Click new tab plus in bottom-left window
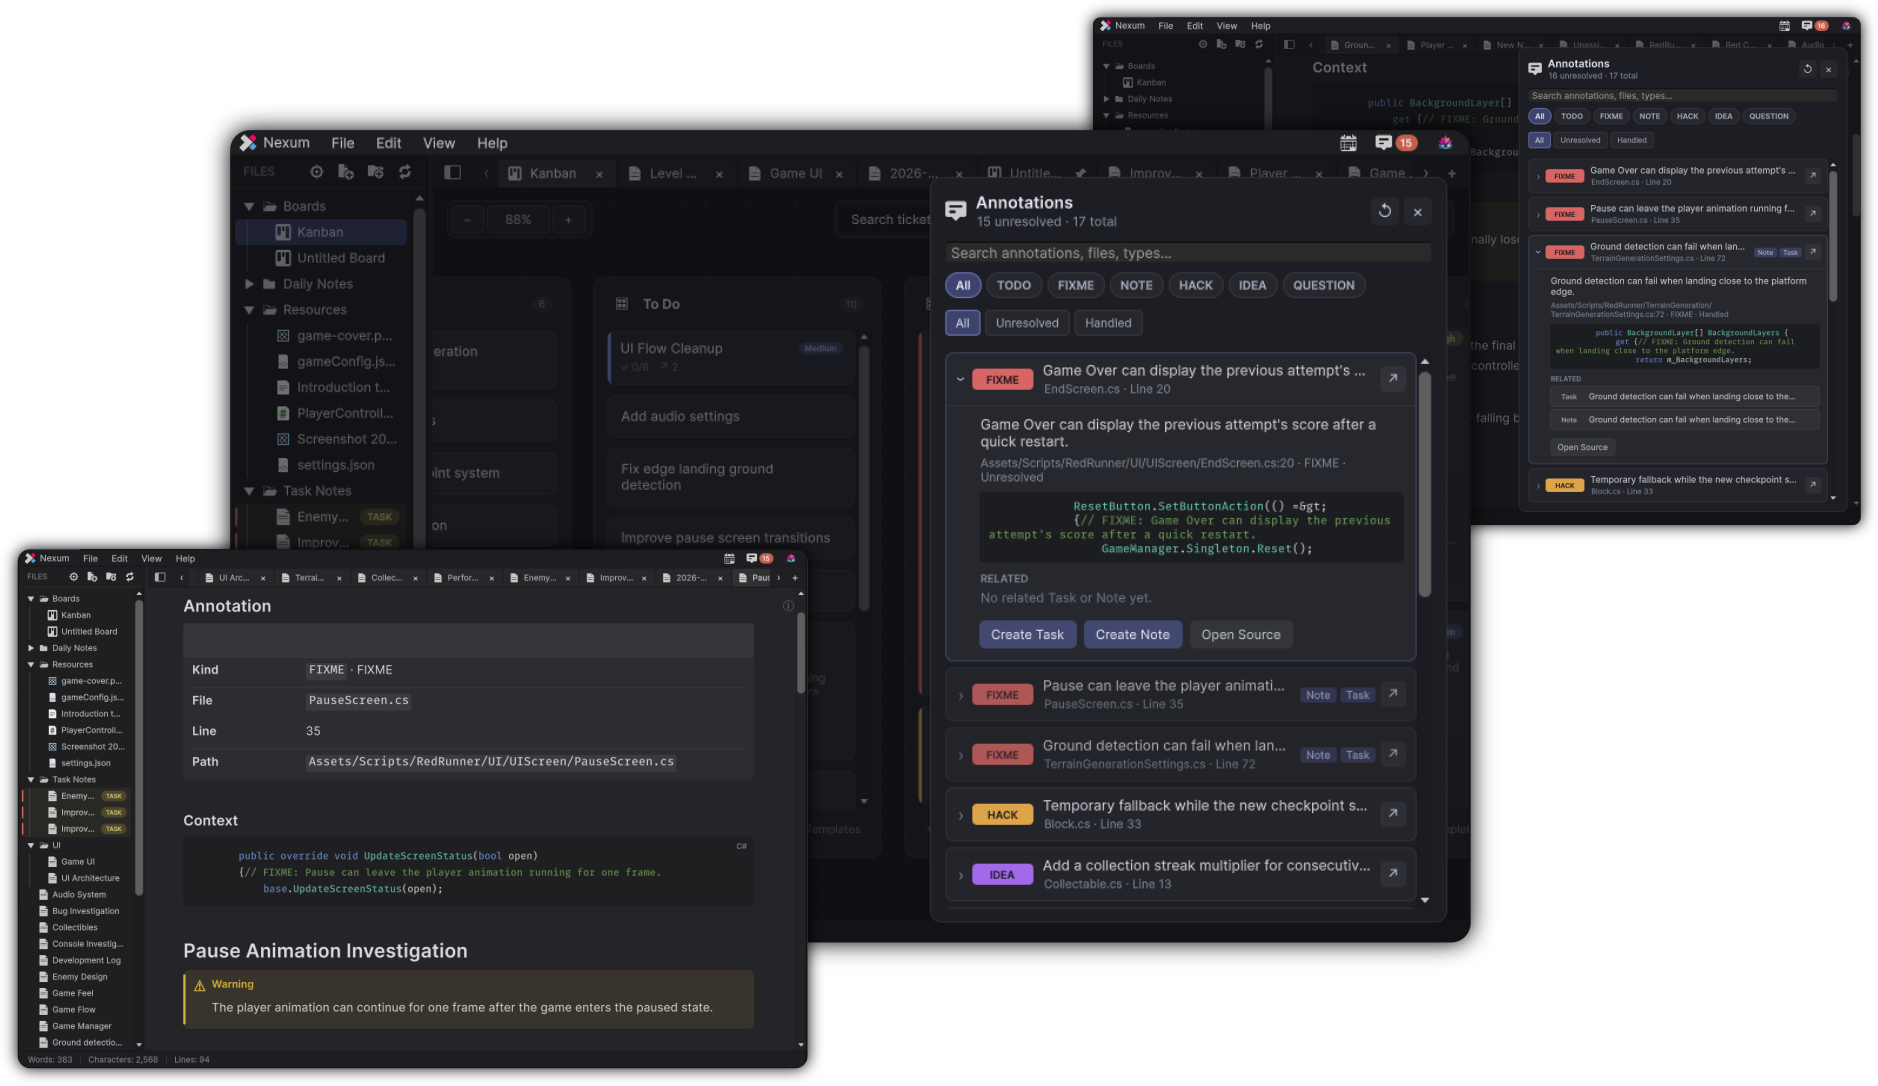Viewport: 1878px width, 1086px height. pyautogui.click(x=795, y=578)
